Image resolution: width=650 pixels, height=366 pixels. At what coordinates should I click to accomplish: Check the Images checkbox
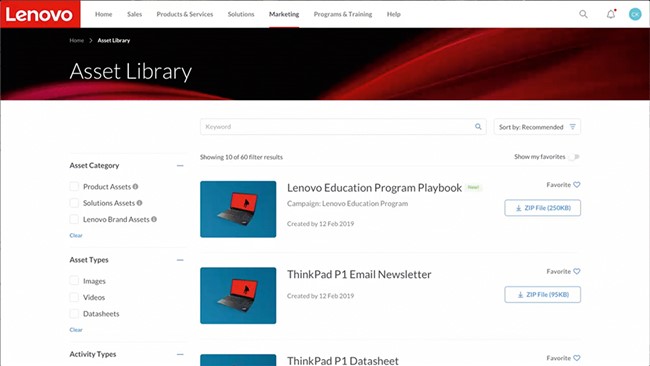(74, 281)
